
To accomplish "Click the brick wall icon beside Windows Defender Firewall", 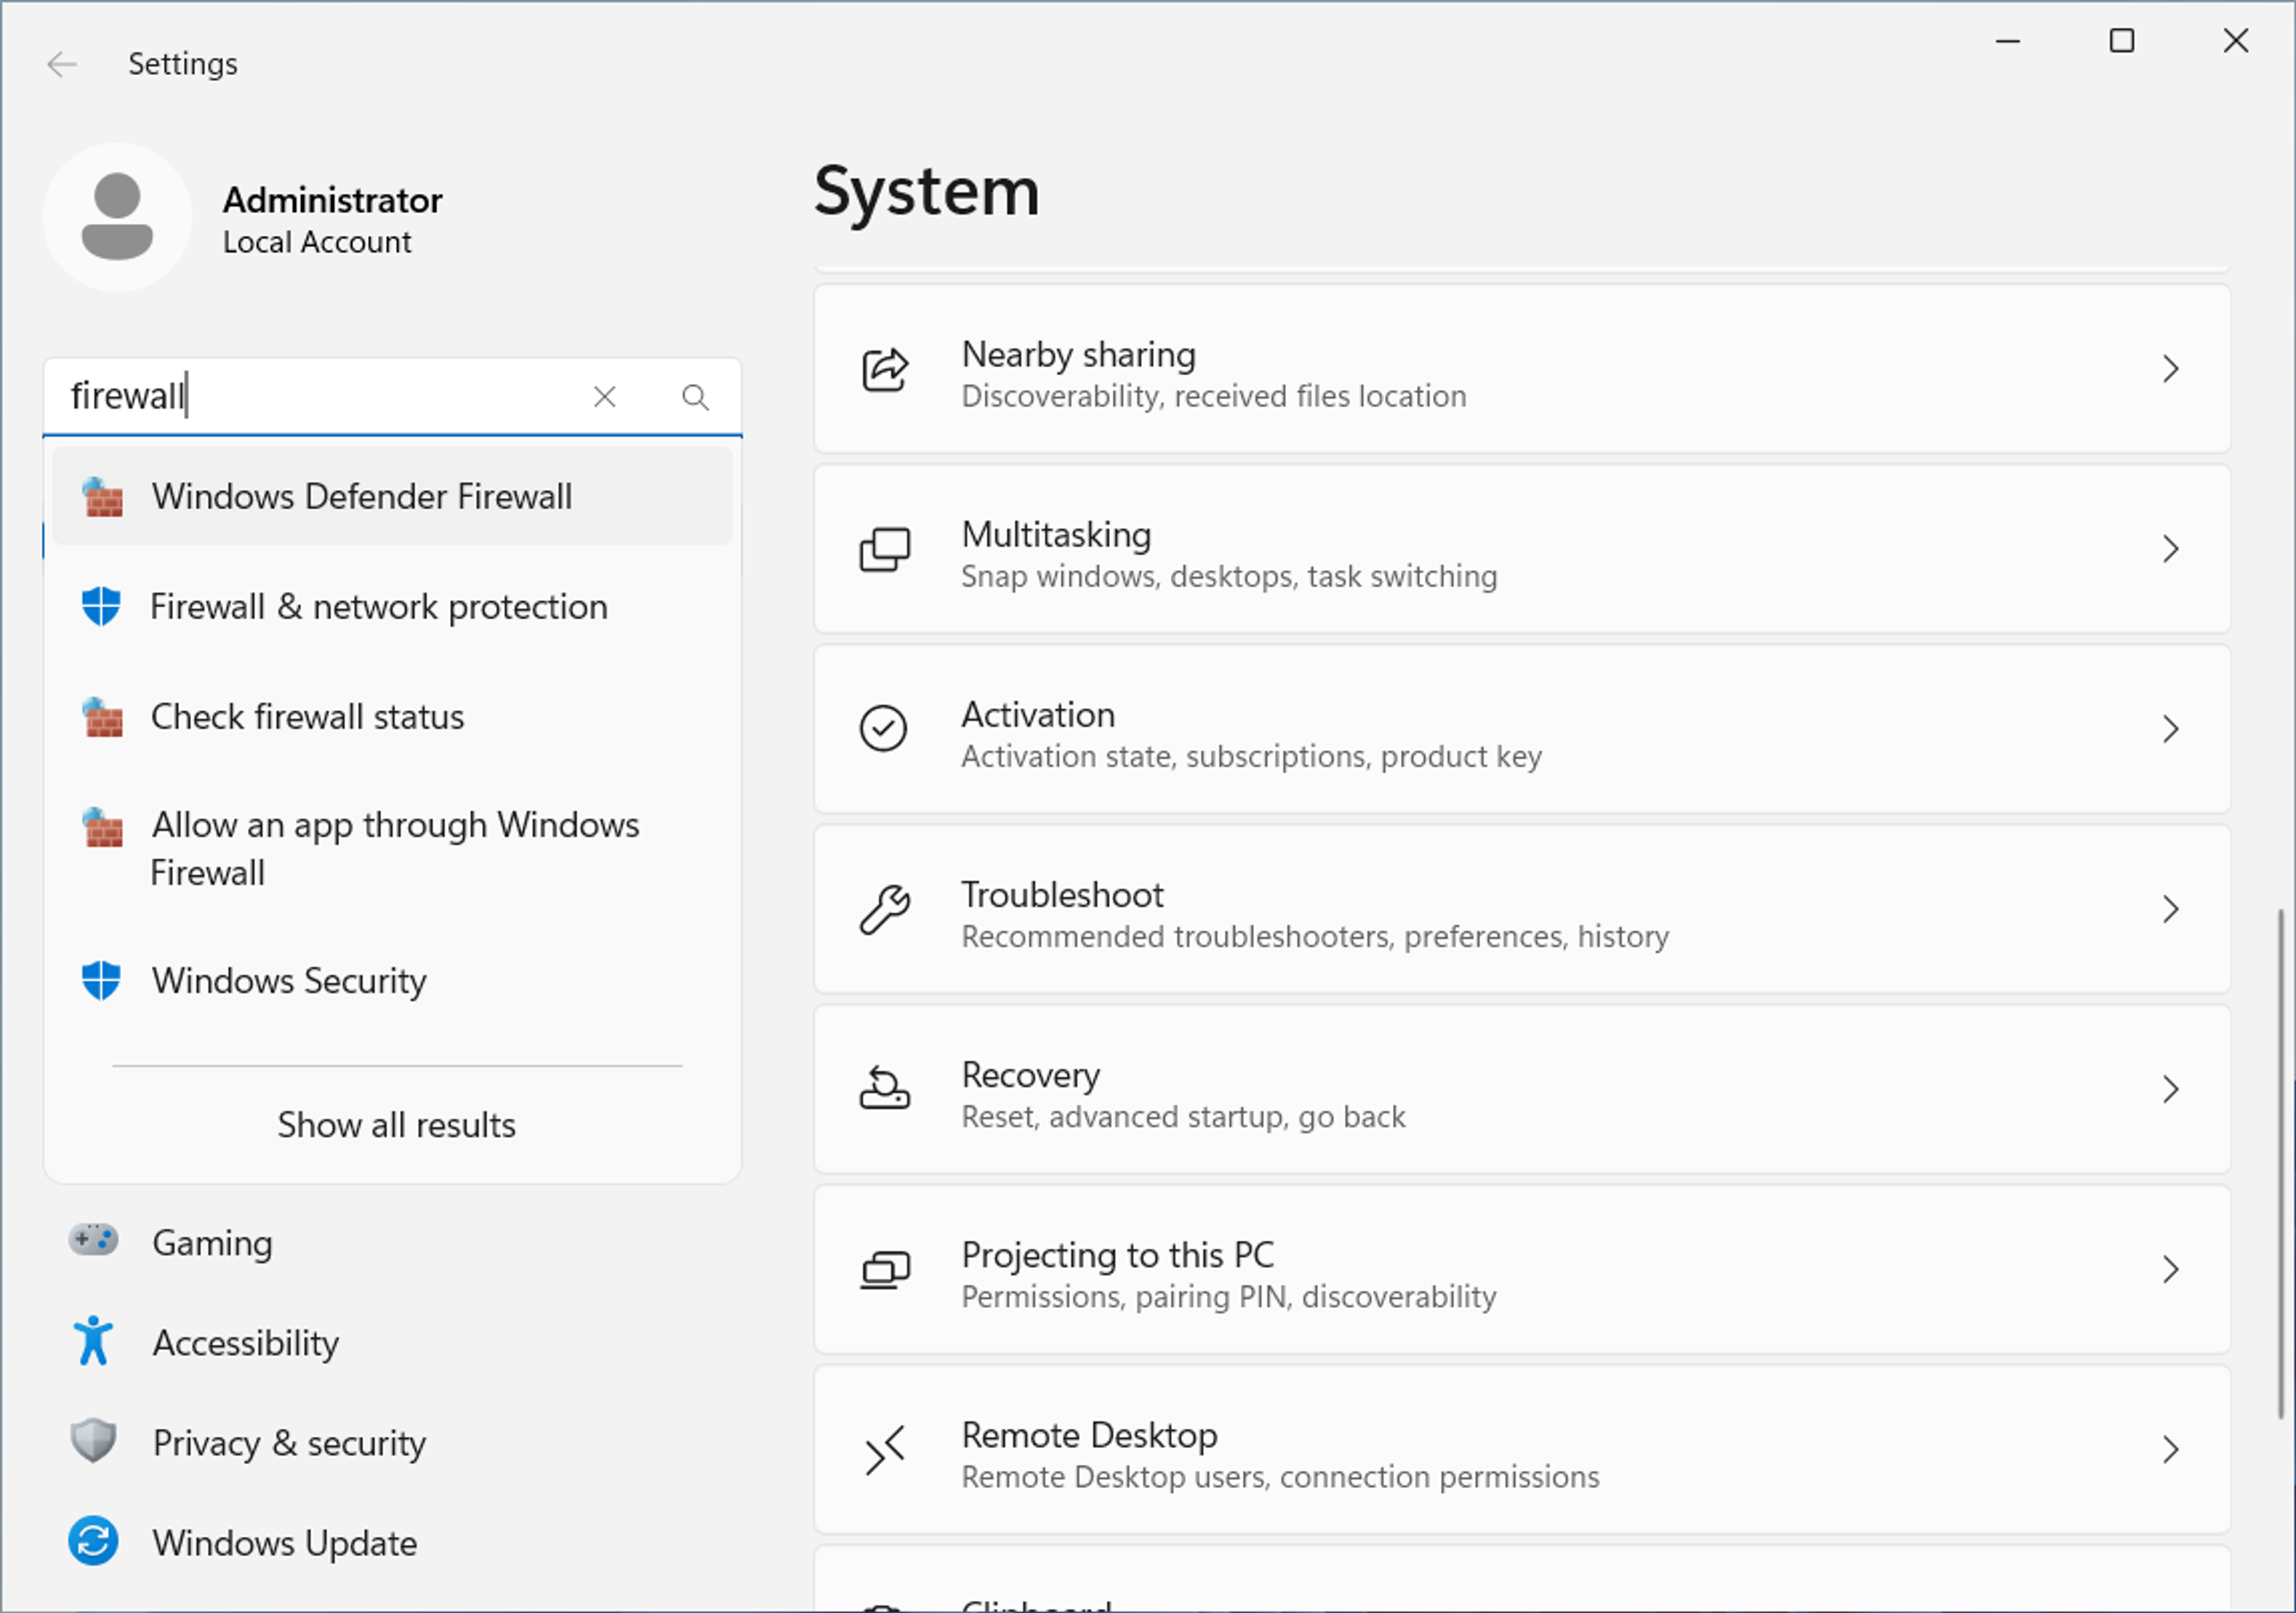I will [x=103, y=497].
